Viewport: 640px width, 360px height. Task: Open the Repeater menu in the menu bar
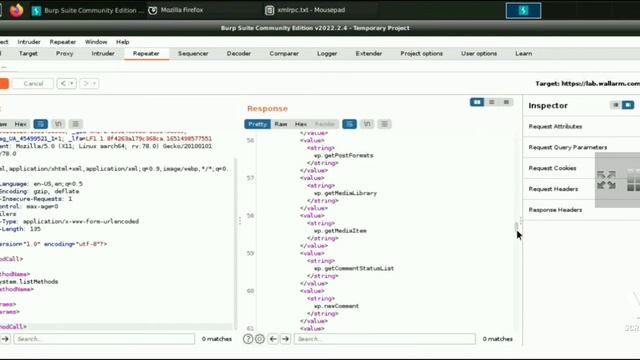click(62, 42)
